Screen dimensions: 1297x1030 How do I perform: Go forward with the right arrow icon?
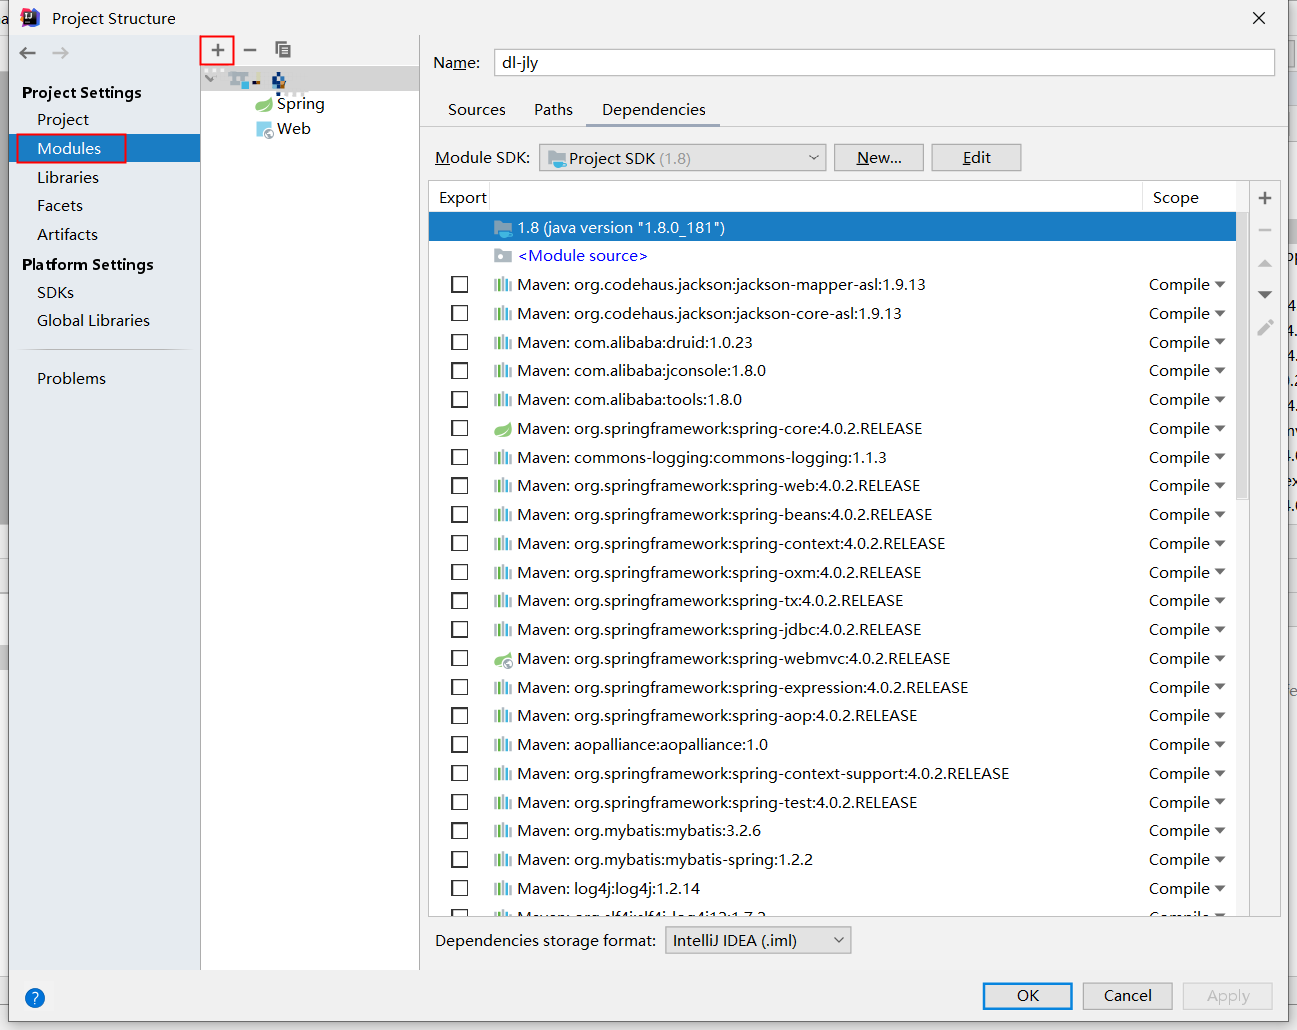click(61, 53)
